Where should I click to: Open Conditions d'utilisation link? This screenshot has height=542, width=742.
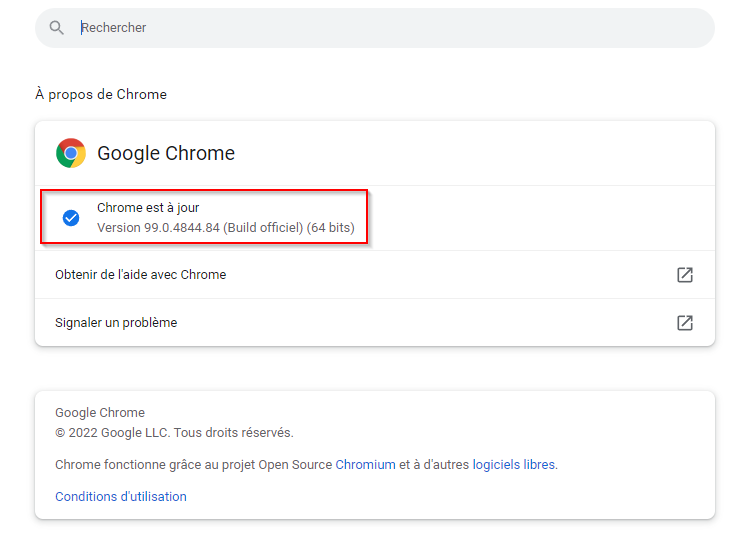pyautogui.click(x=121, y=497)
